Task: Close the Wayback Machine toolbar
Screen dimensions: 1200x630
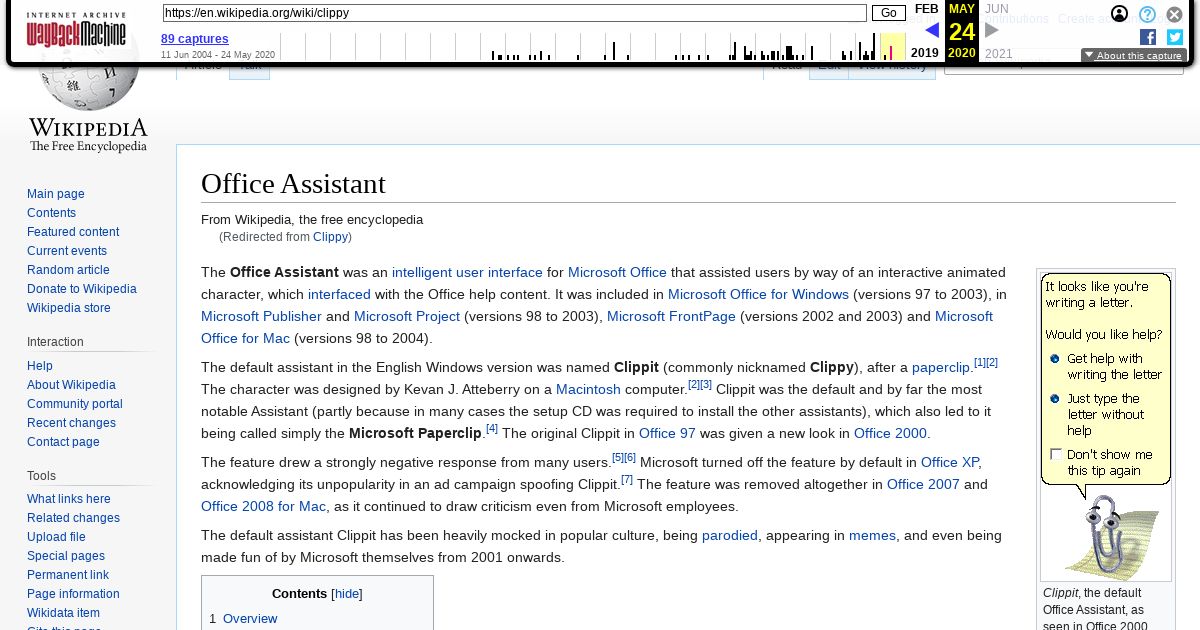Action: coord(1175,14)
